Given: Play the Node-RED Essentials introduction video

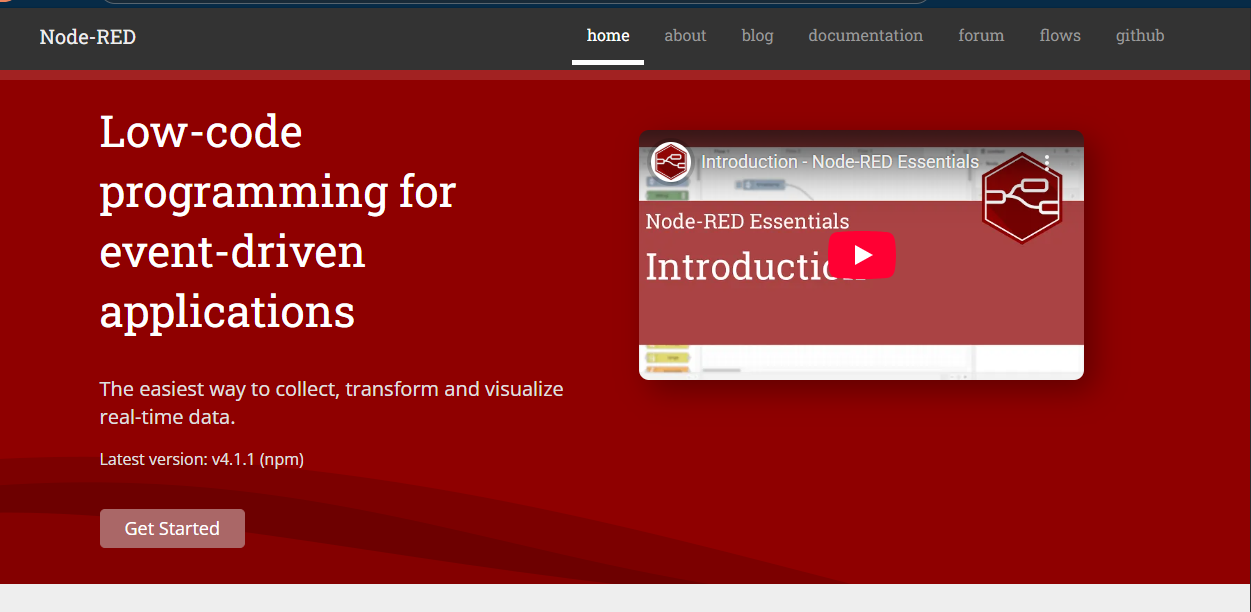Looking at the screenshot, I should [x=861, y=255].
